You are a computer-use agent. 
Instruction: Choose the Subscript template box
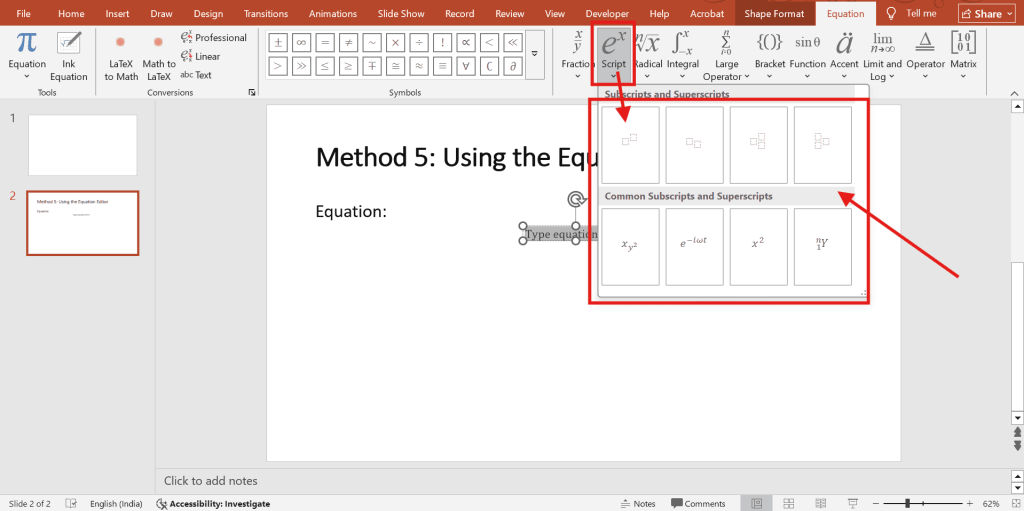[694, 145]
